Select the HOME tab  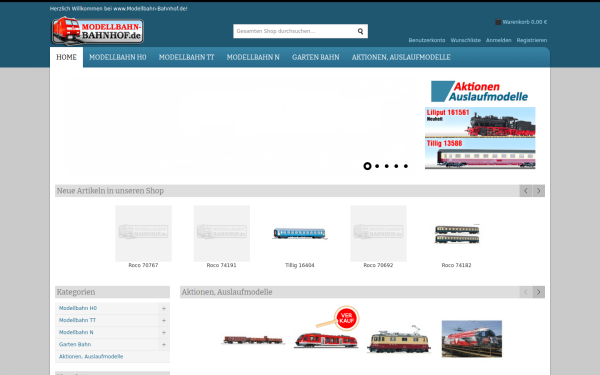[x=66, y=57]
